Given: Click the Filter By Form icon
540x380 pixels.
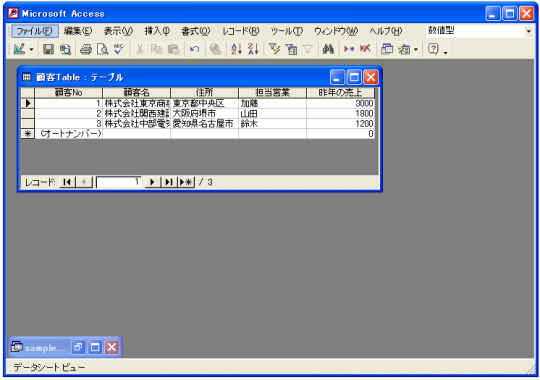Looking at the screenshot, I should pyautogui.click(x=291, y=49).
